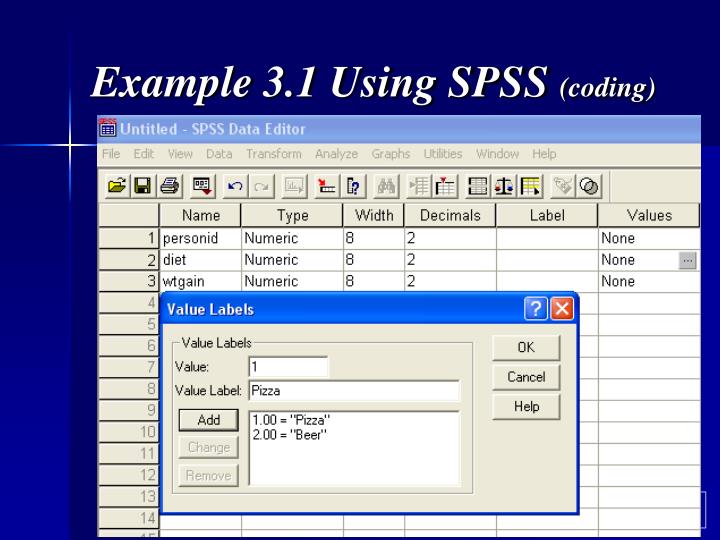720x540 pixels.
Task: Click the Width column header
Action: (x=374, y=215)
